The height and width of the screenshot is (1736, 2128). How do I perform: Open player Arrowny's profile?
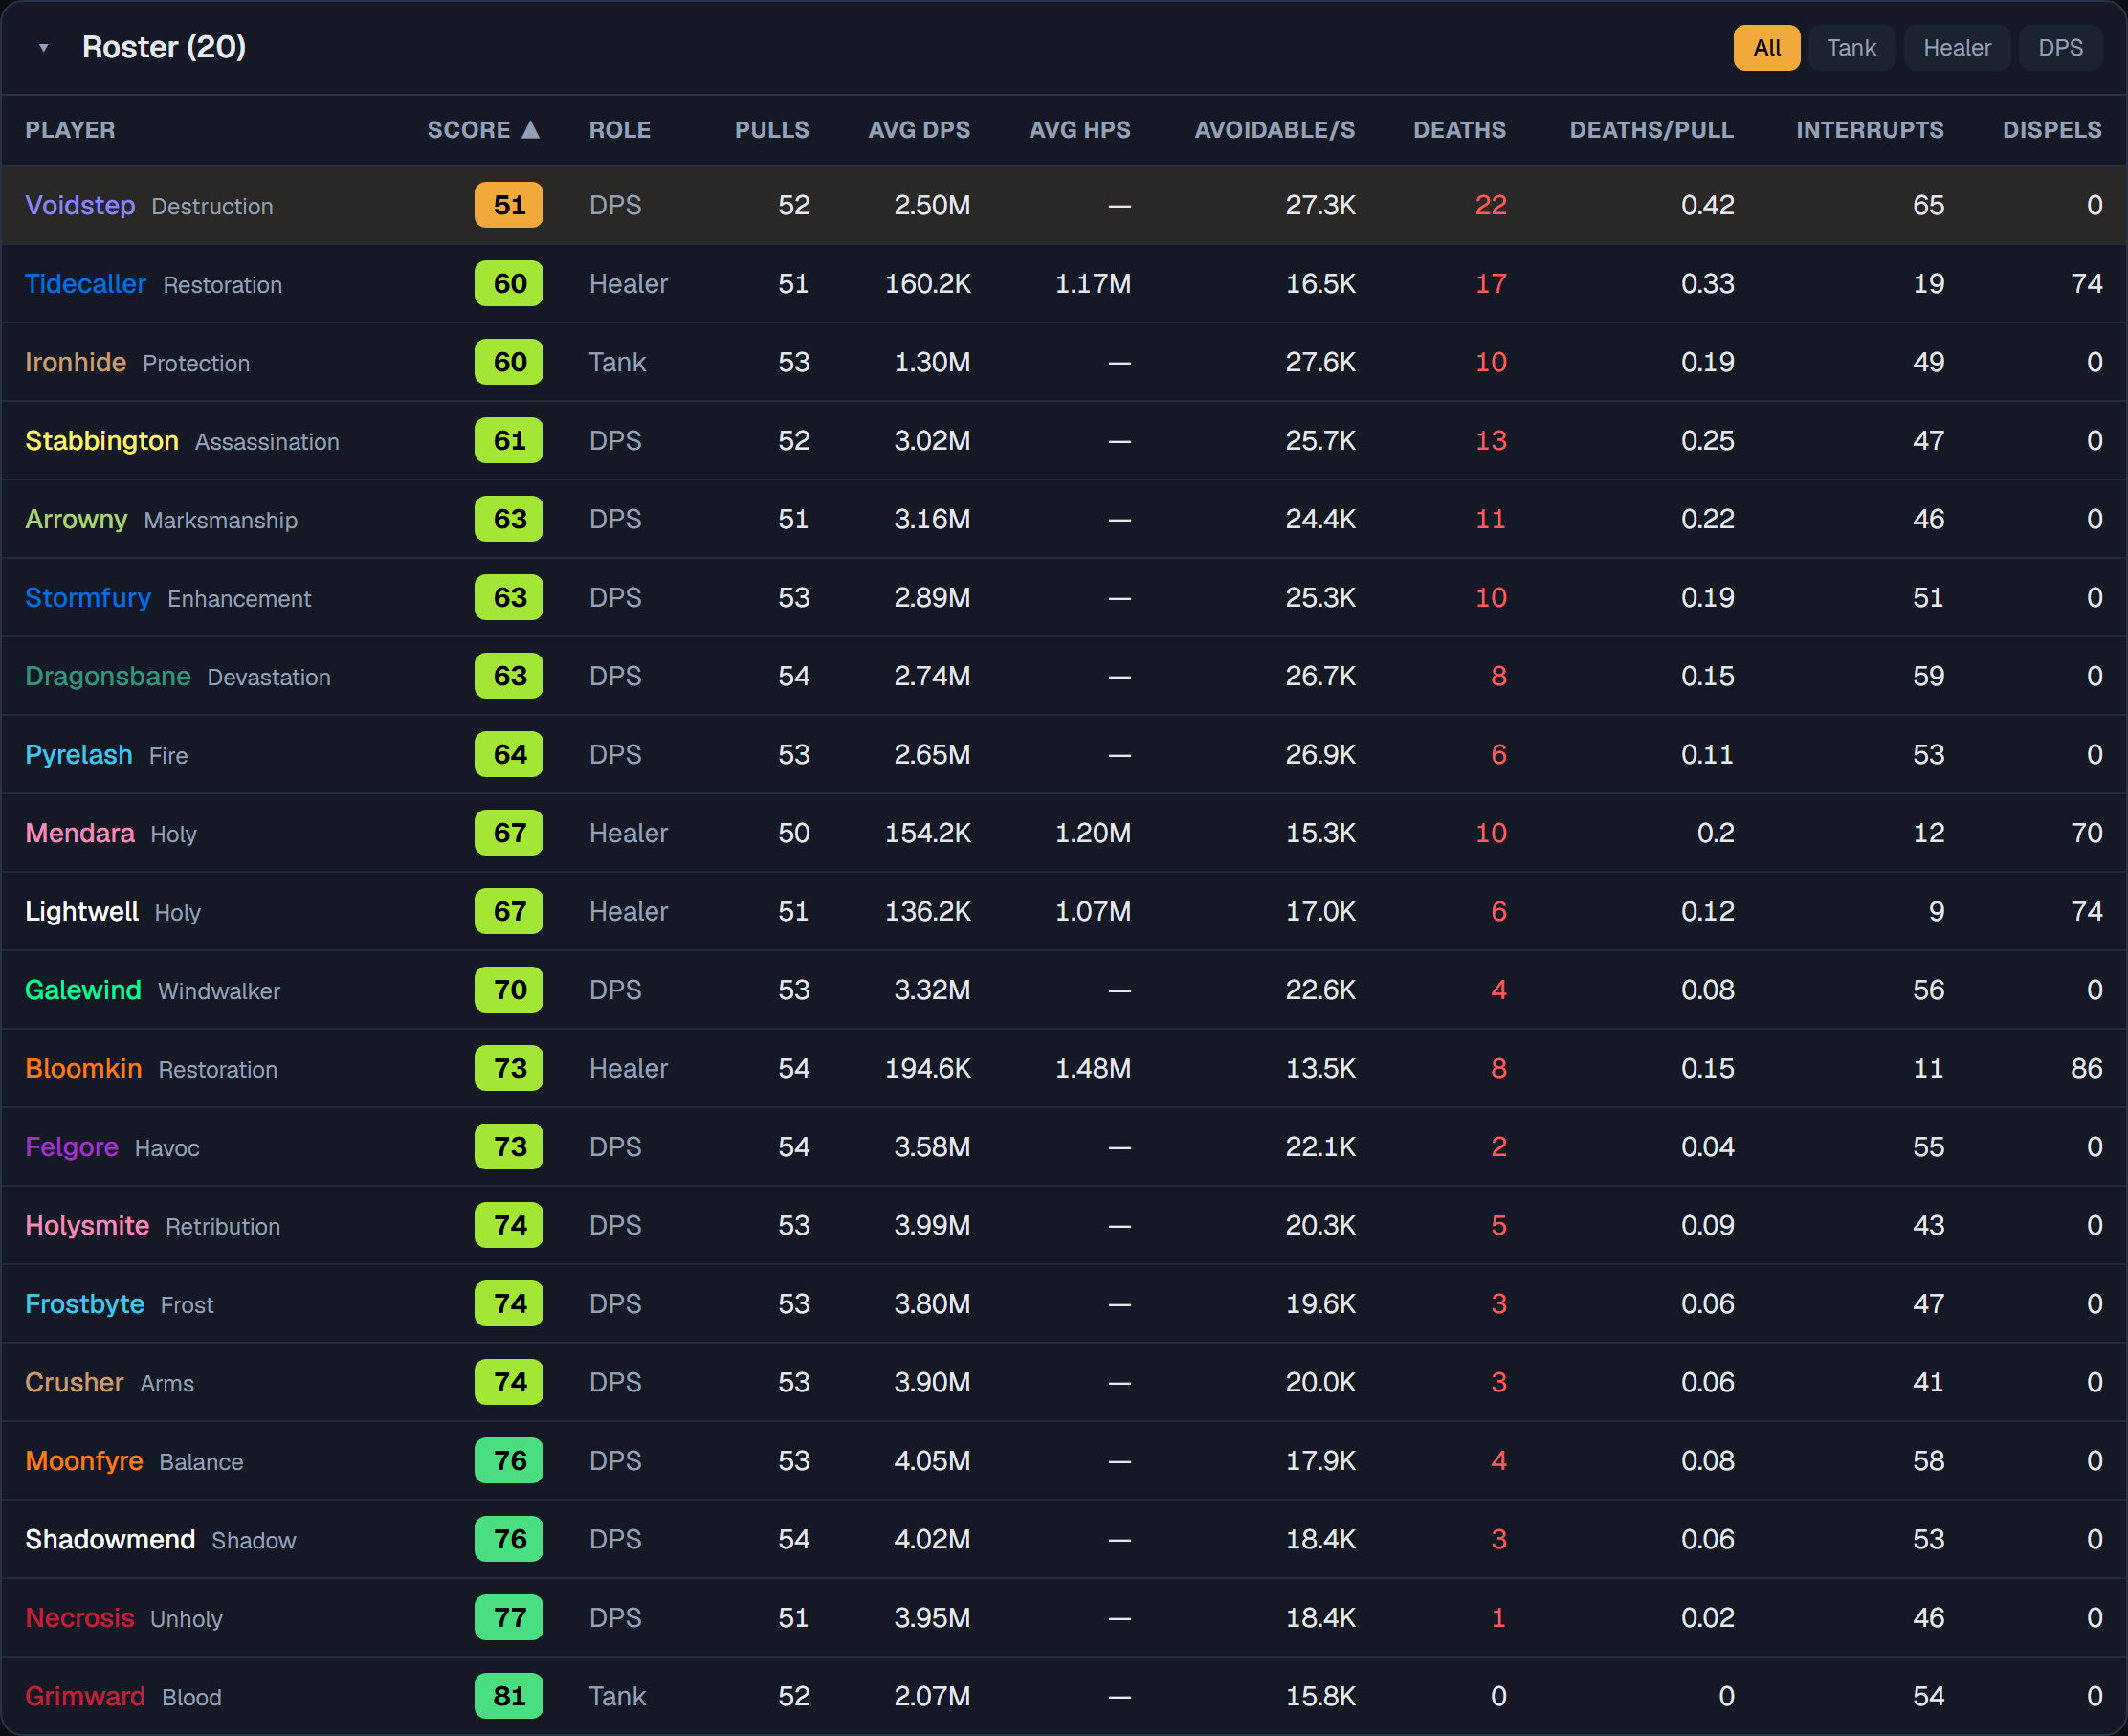click(76, 519)
